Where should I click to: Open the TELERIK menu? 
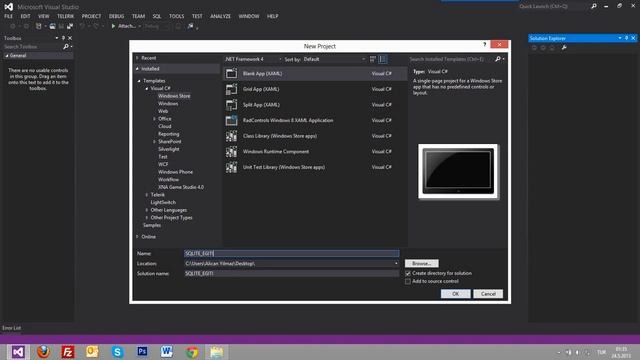(65, 16)
